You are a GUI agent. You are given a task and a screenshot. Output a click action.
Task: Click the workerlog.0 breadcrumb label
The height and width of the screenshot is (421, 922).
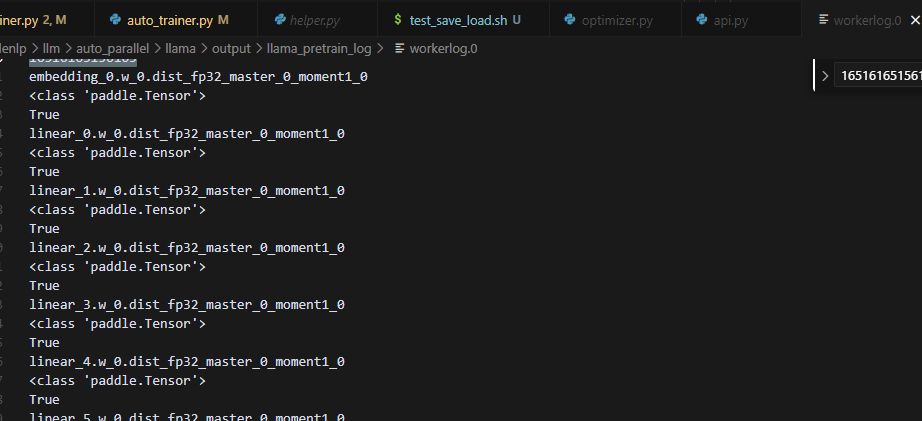click(x=444, y=48)
